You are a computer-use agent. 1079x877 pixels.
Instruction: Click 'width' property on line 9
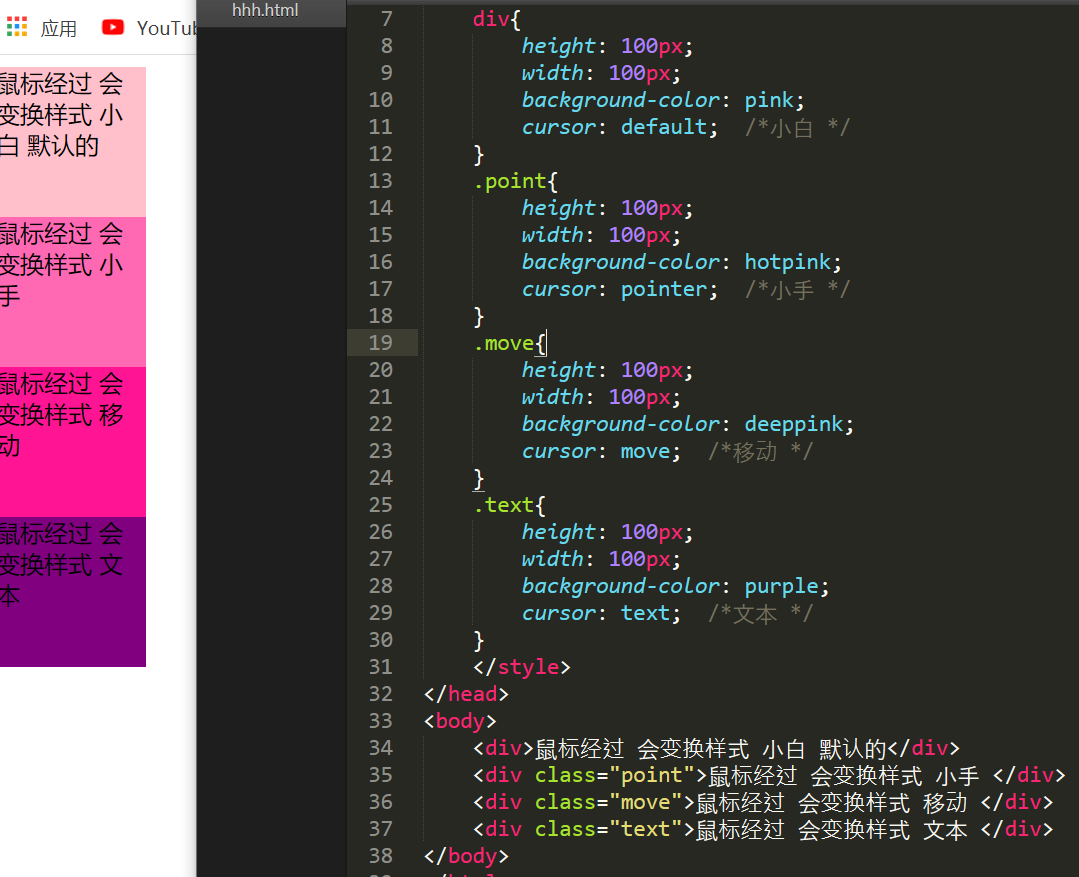pos(552,73)
